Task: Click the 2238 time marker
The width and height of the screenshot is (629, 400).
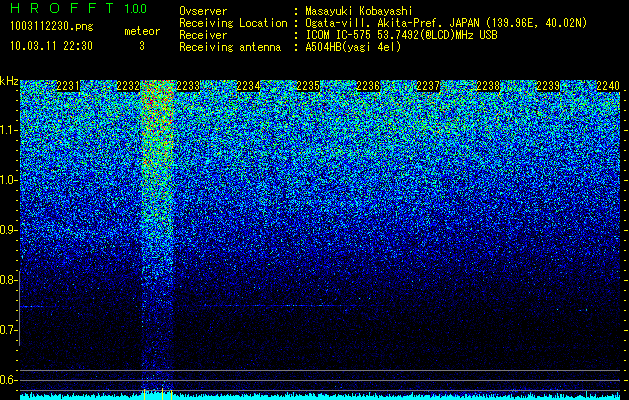Action: coord(488,86)
